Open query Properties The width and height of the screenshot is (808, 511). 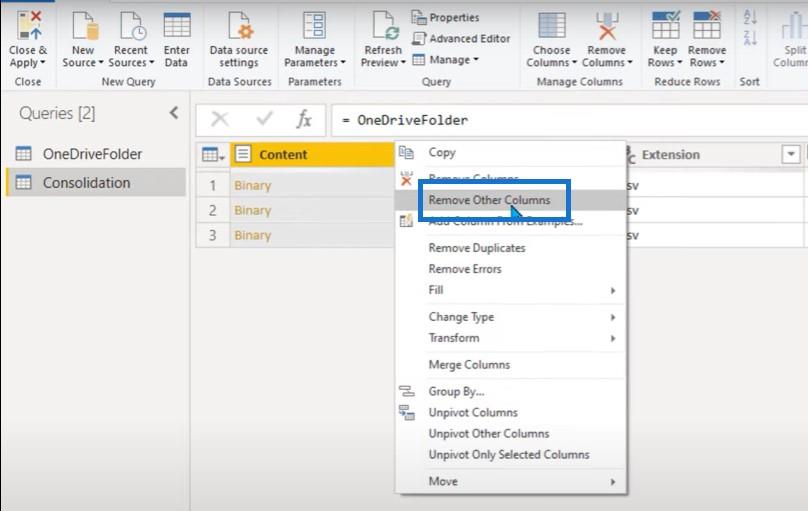[445, 18]
